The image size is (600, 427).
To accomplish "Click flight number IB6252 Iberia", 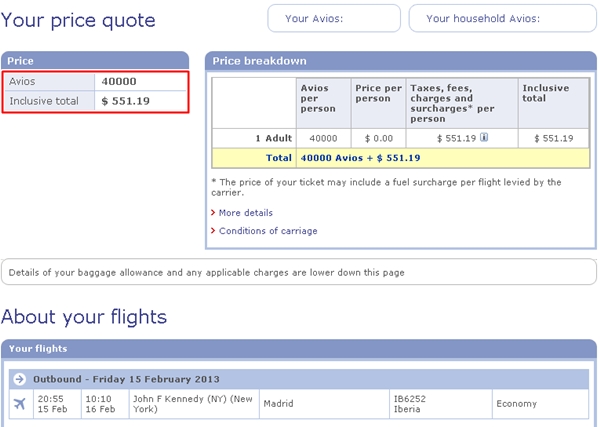I will (x=409, y=404).
